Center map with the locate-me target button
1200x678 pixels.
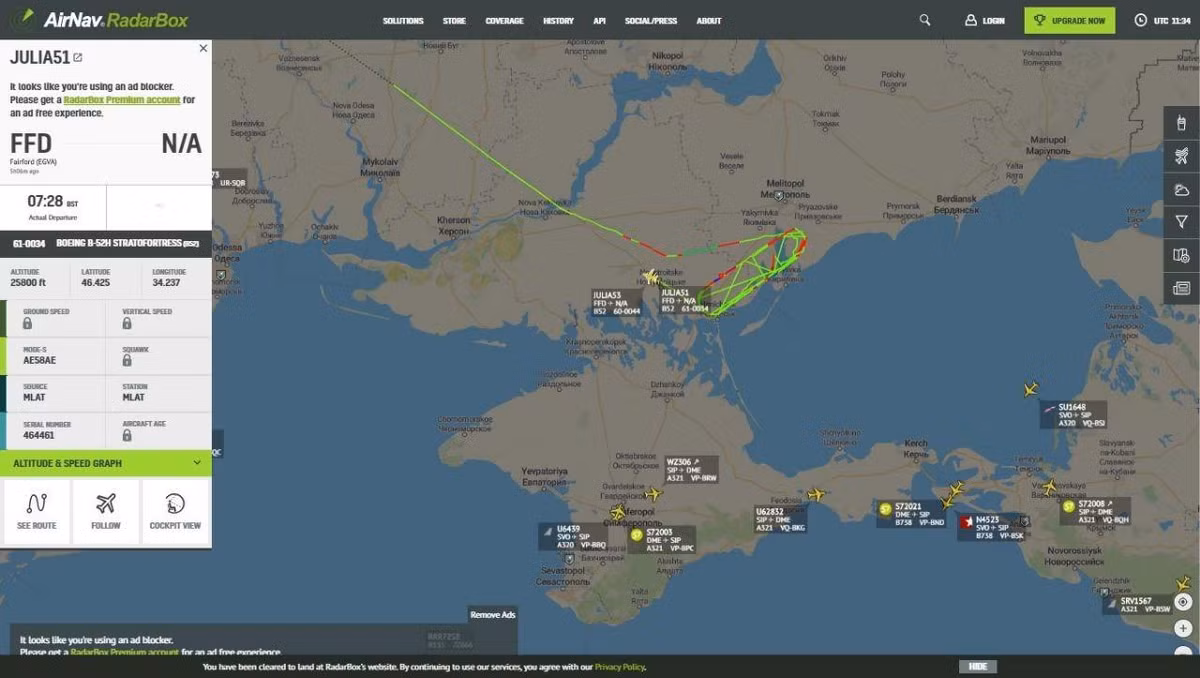coord(1183,602)
